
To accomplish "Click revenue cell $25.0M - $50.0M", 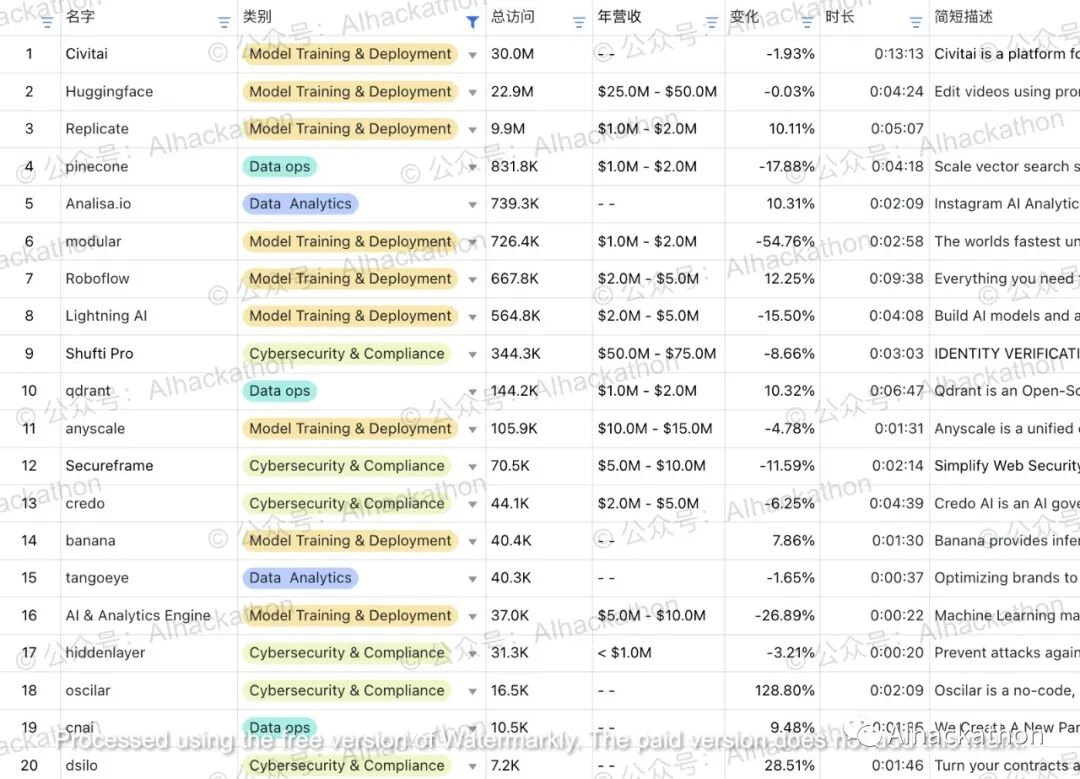I will point(658,91).
